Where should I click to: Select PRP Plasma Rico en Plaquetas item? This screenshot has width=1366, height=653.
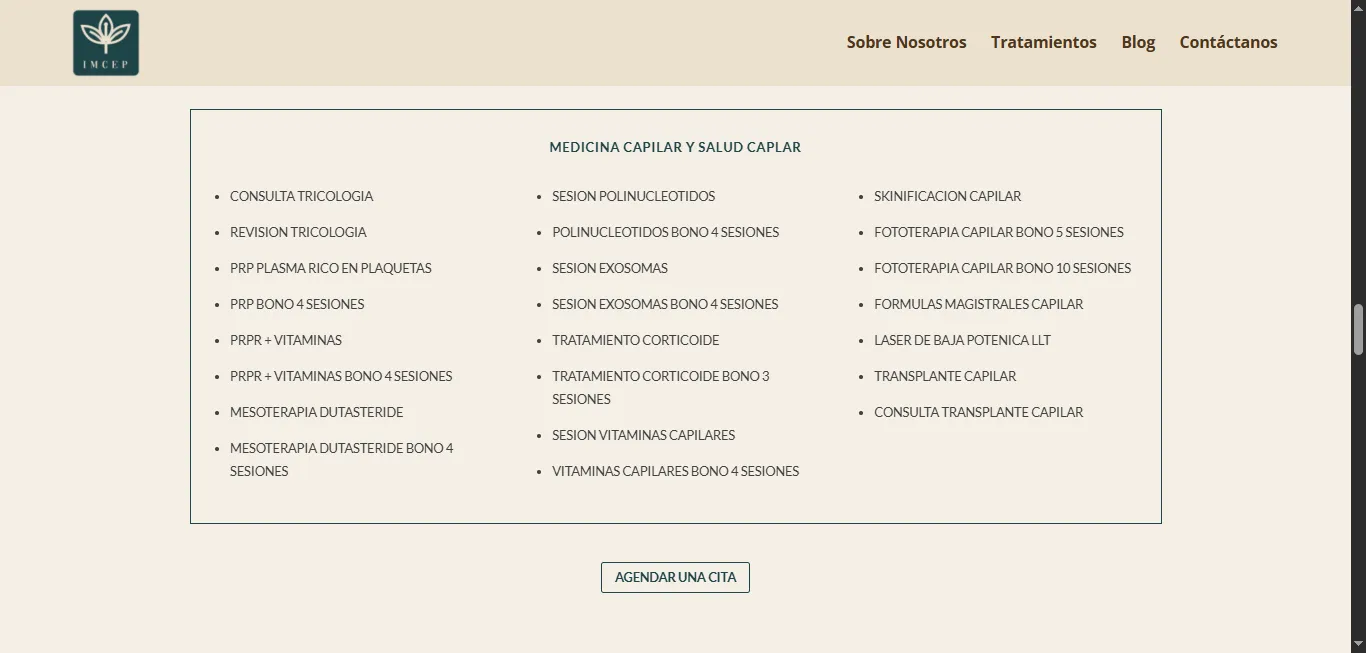[330, 268]
